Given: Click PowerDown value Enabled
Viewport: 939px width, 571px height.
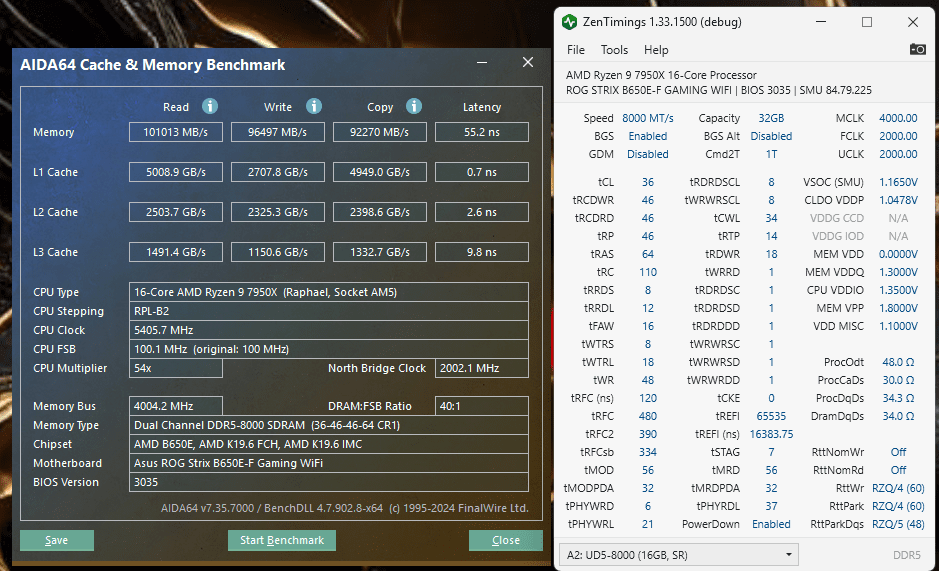Looking at the screenshot, I should pos(771,524).
